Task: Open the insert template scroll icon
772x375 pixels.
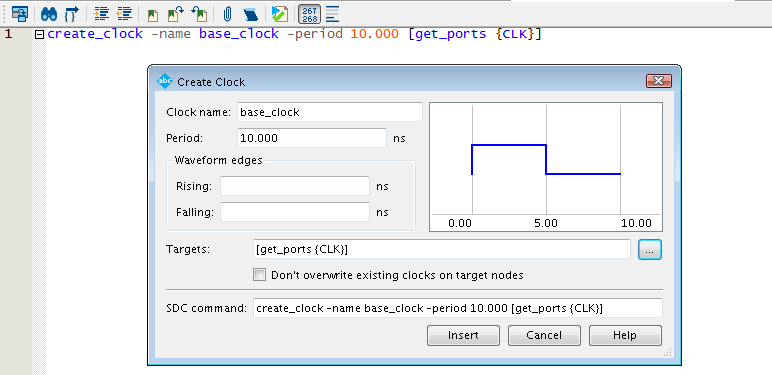Action: [x=251, y=15]
